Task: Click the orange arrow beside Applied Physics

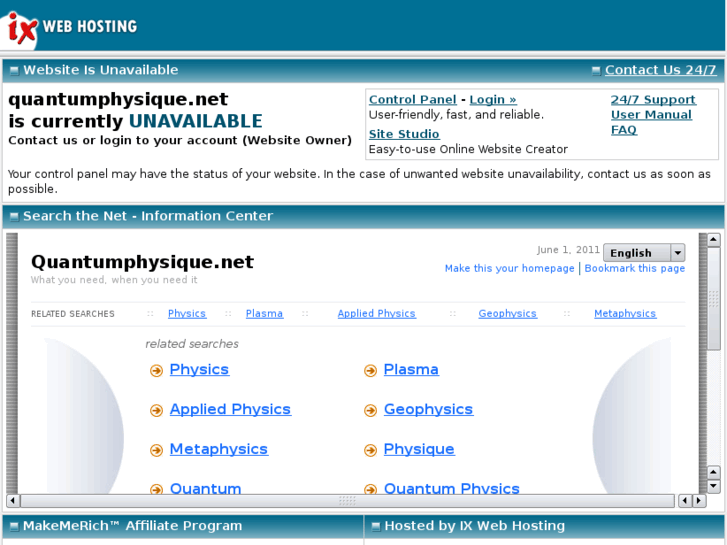Action: pos(156,410)
